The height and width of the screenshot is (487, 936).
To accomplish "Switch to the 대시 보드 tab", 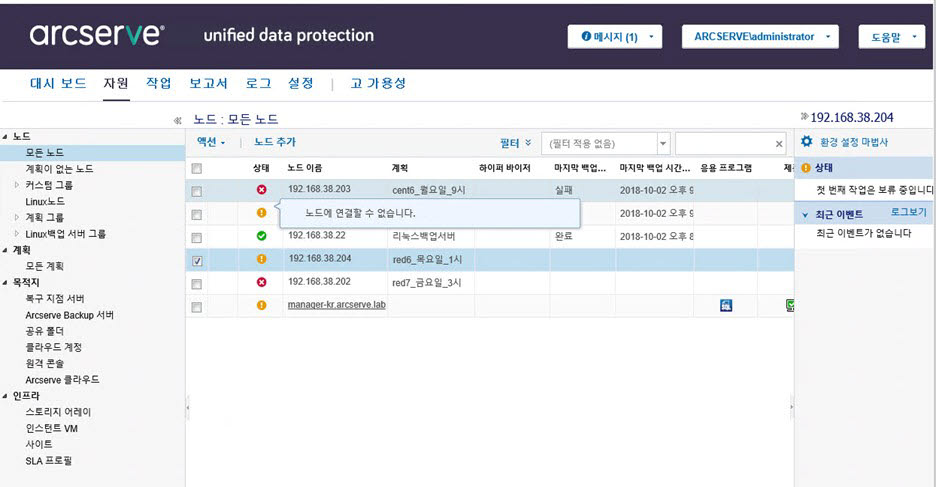I will point(58,84).
